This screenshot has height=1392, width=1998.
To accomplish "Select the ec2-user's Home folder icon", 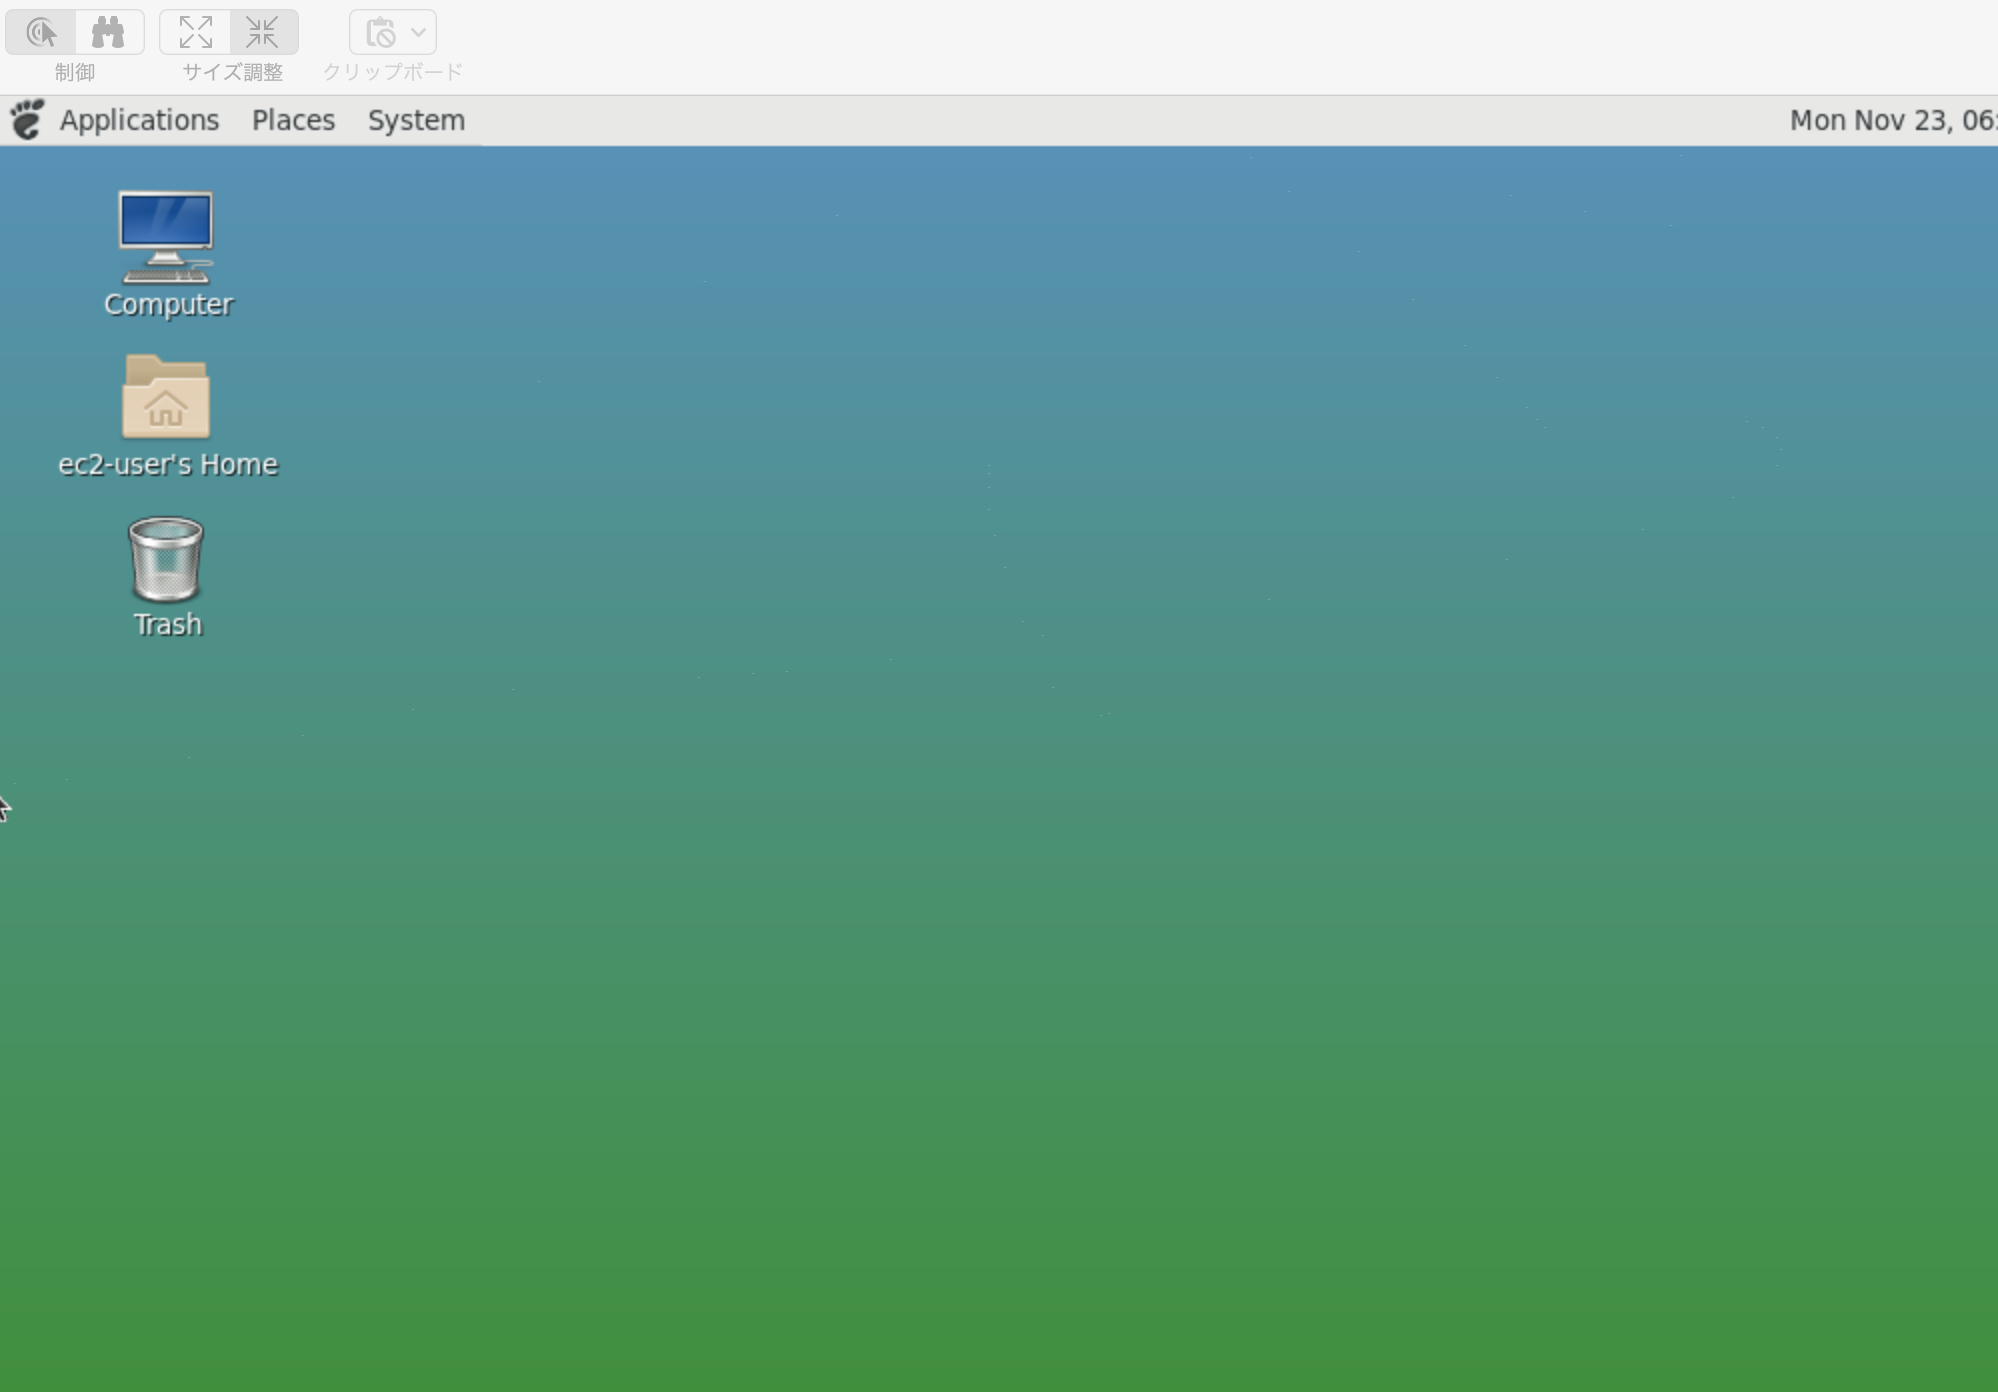I will point(166,397).
